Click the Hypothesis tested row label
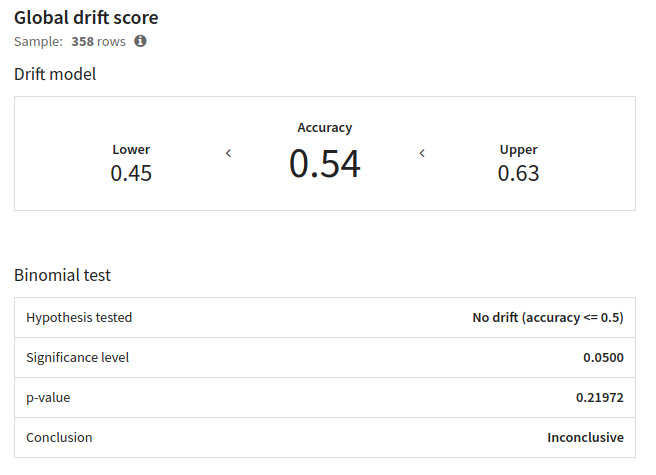Screen dimensions: 656x475 pyautogui.click(x=79, y=318)
